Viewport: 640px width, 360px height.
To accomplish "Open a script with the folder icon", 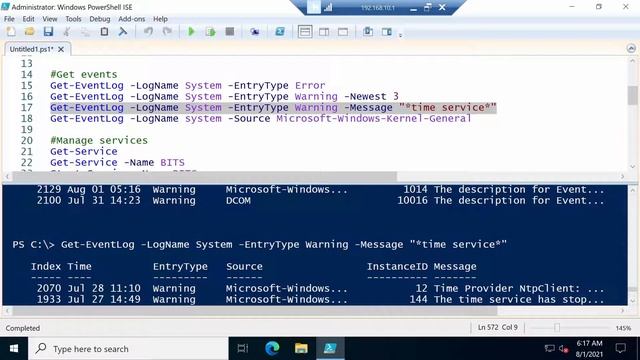I will (x=29, y=32).
